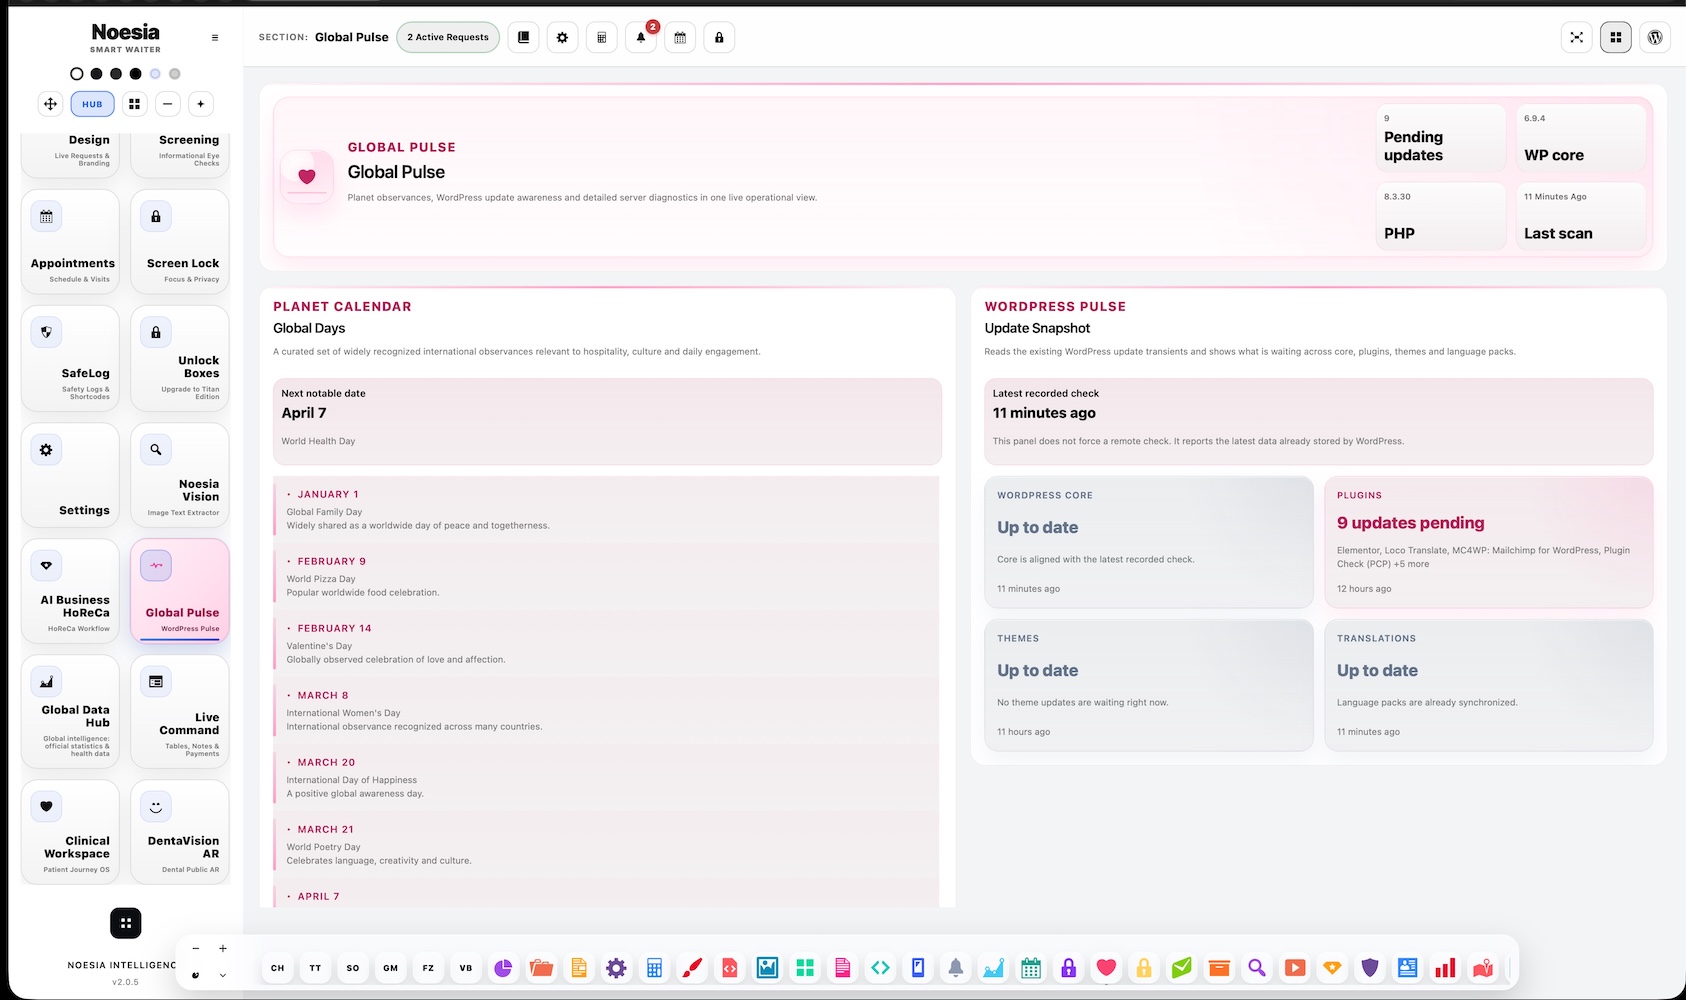Open the orange play button icon in the dock
1686x1000 pixels.
pos(1295,967)
